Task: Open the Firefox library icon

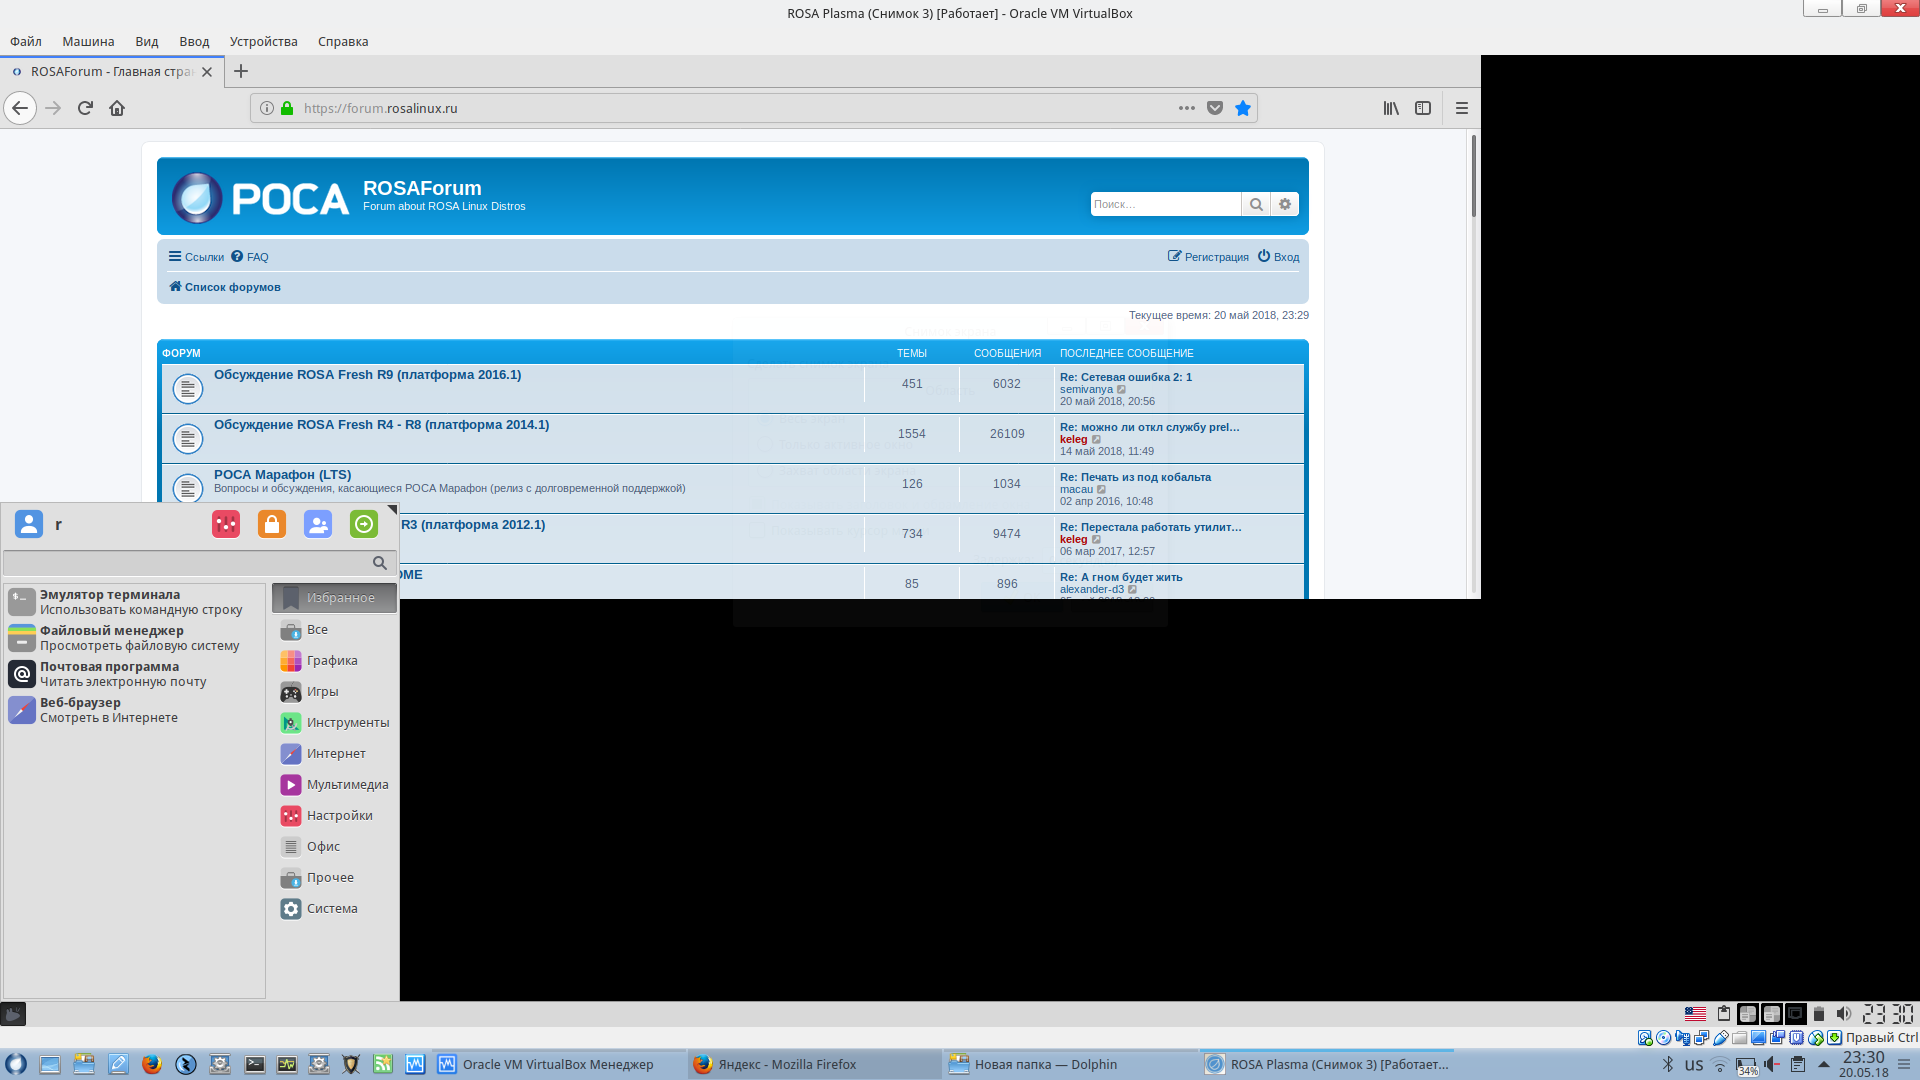Action: [x=1391, y=108]
